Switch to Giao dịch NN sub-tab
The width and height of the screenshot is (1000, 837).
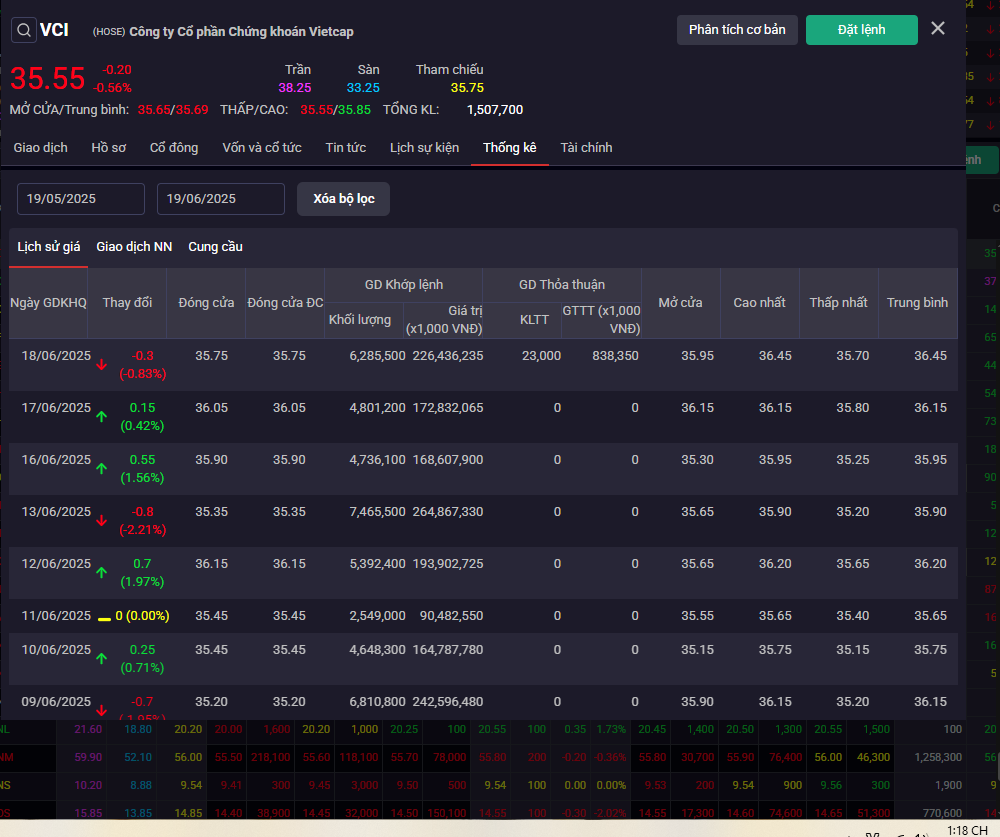(134, 247)
